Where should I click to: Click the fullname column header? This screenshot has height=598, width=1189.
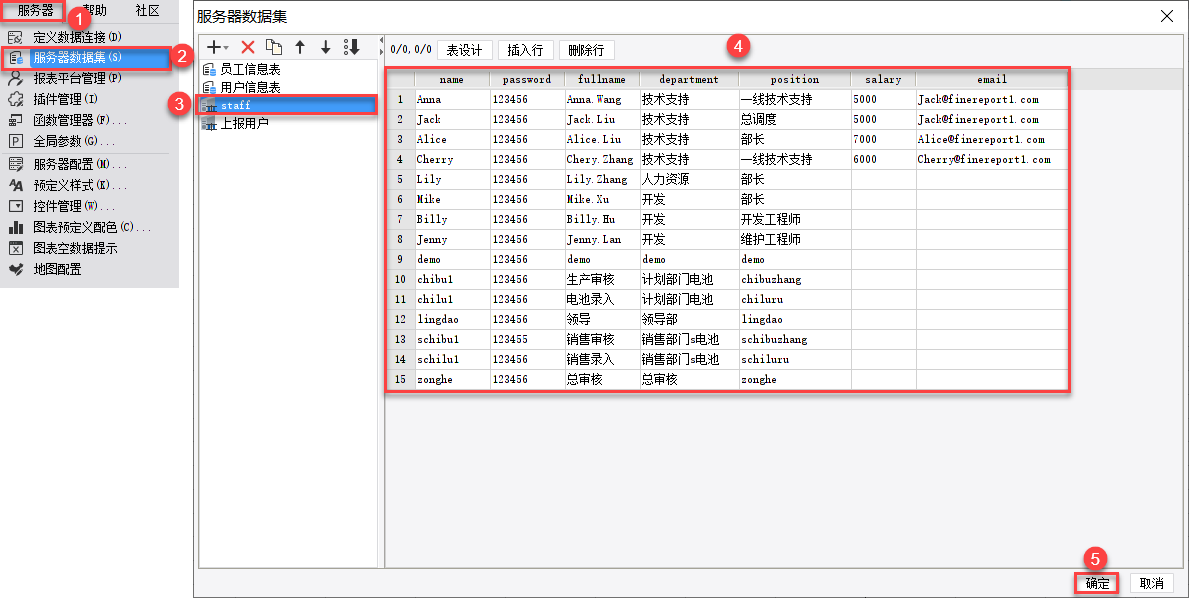pyautogui.click(x=602, y=80)
